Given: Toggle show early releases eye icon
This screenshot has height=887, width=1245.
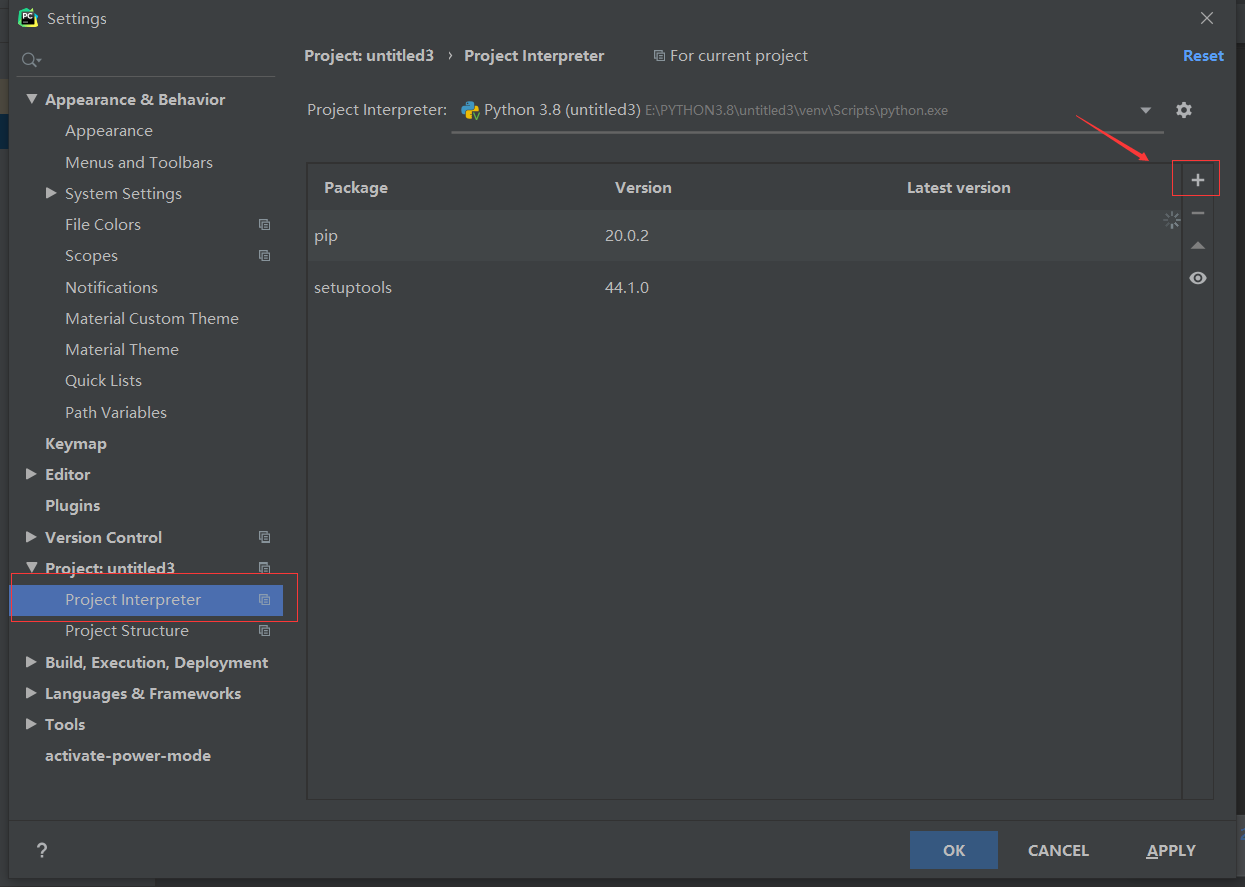Looking at the screenshot, I should click(x=1197, y=278).
